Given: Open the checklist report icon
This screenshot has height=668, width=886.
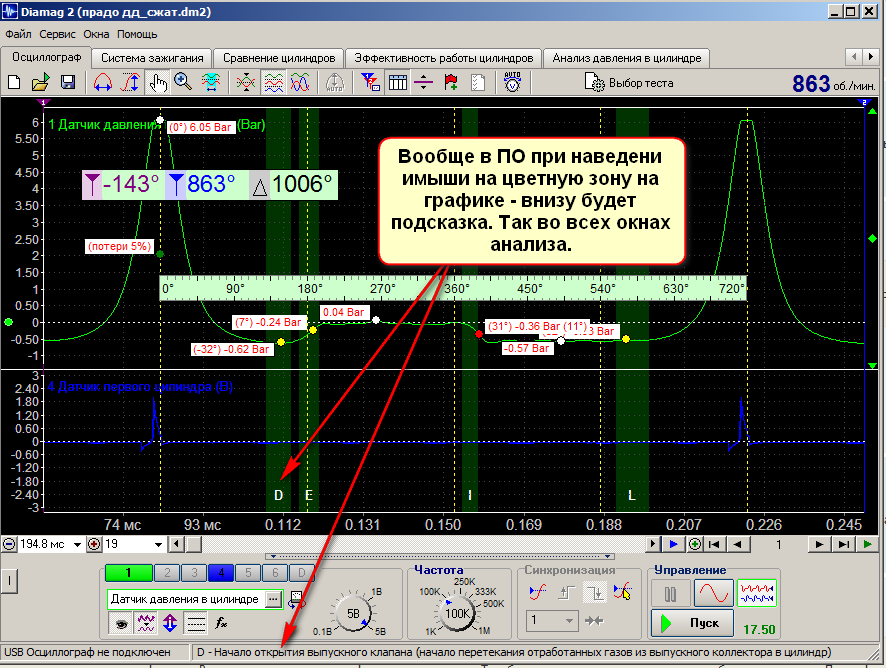Looking at the screenshot, I should [477, 83].
